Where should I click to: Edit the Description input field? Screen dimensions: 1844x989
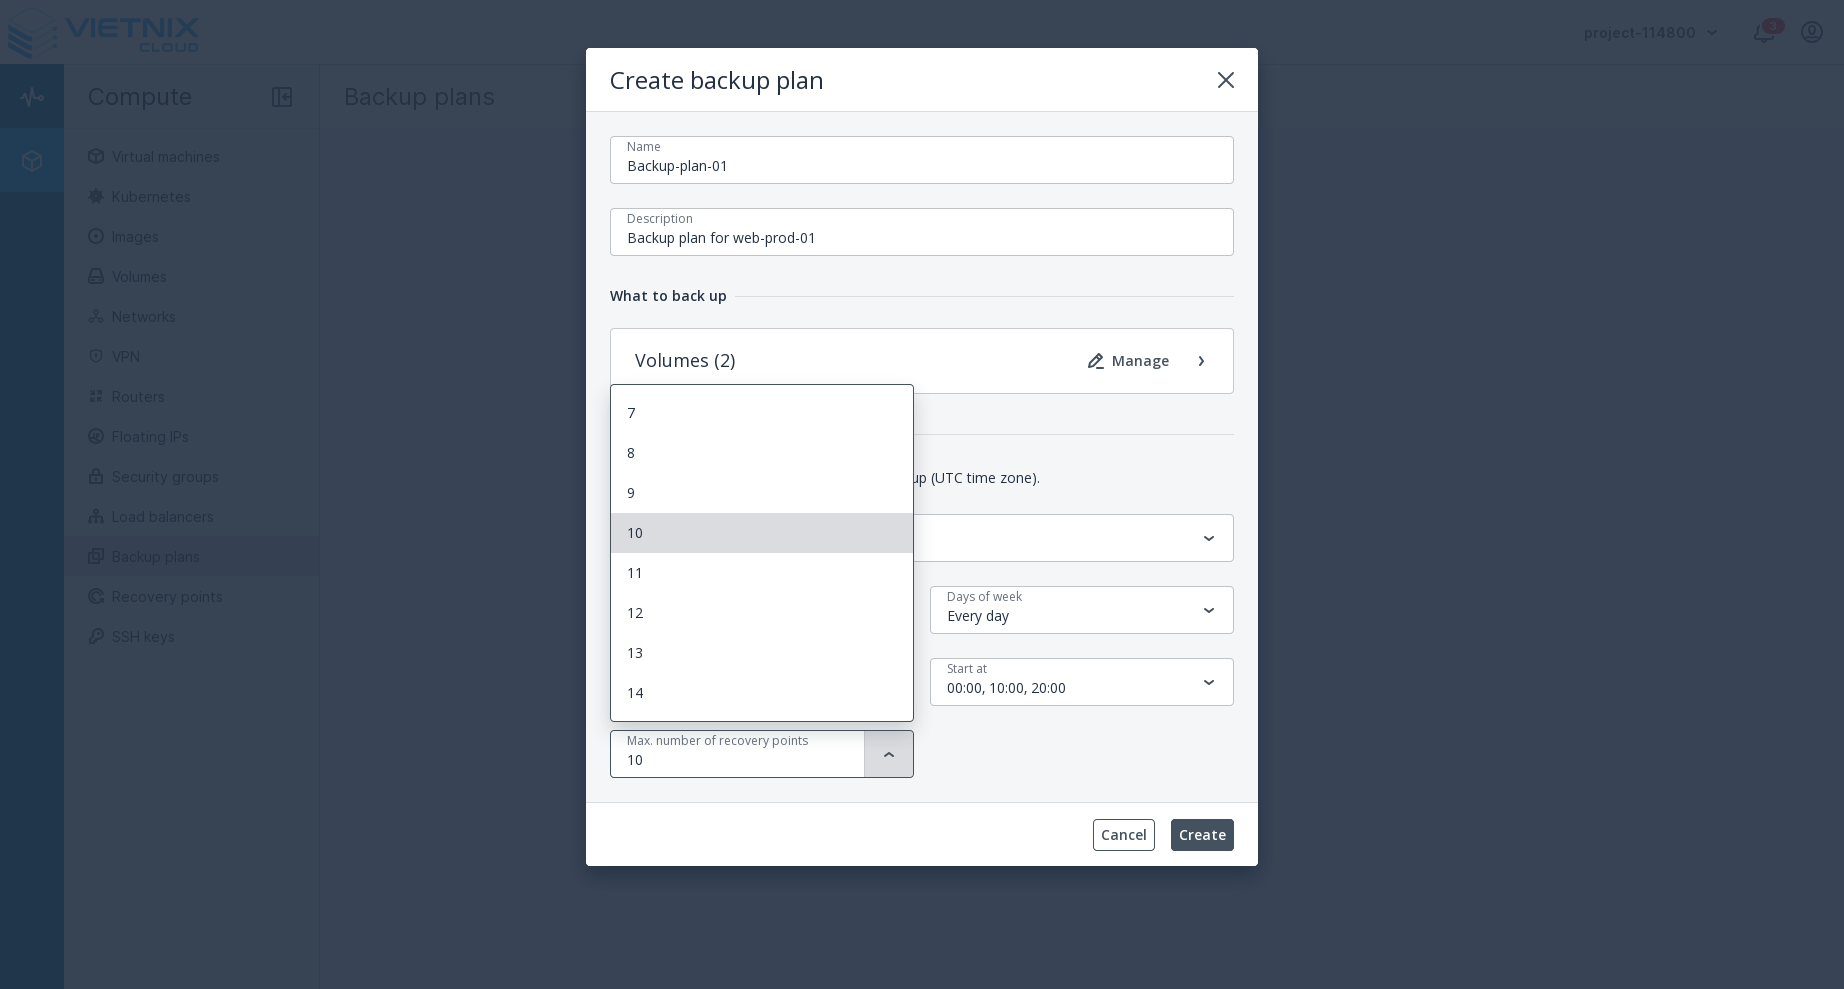pyautogui.click(x=921, y=238)
